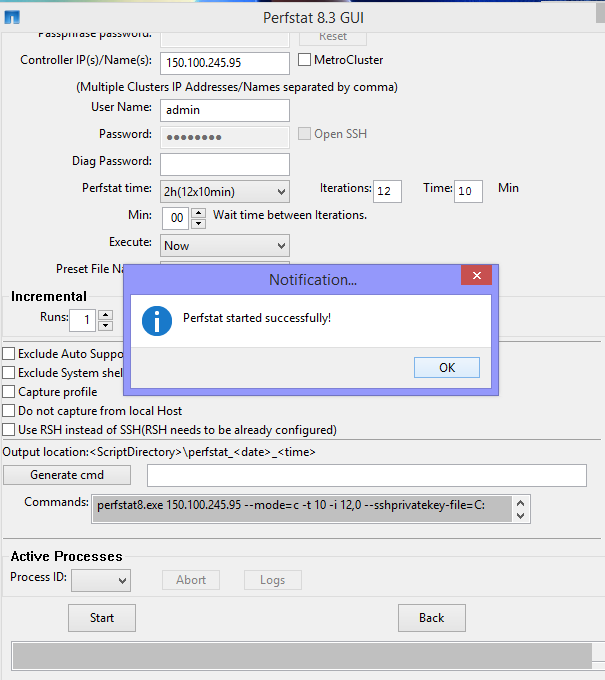Click the Generate cmd button

tap(67, 475)
